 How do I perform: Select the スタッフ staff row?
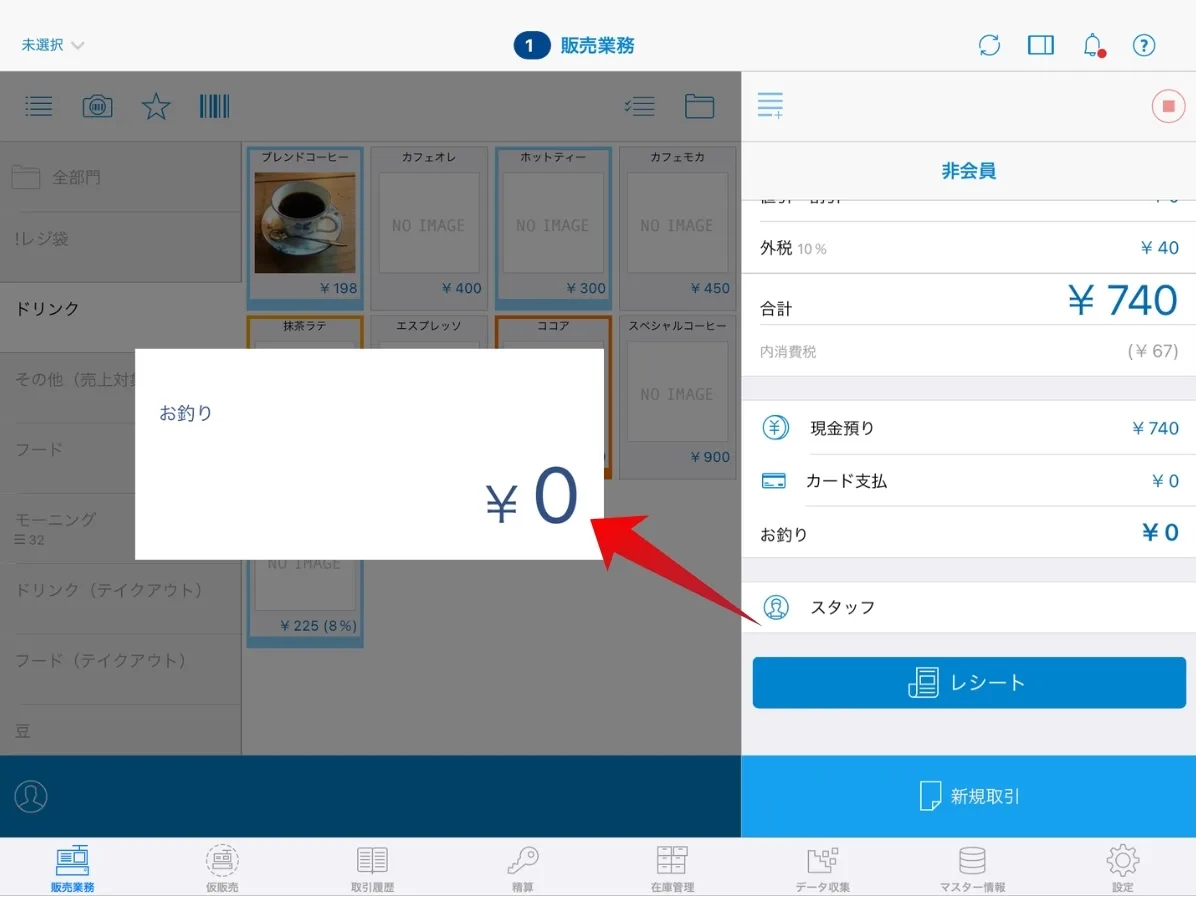(968, 607)
